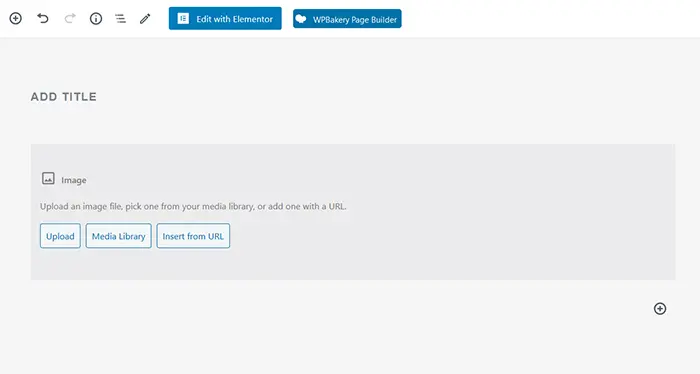Add a block with bottom-right plus icon
700x374 pixels.
(x=660, y=308)
